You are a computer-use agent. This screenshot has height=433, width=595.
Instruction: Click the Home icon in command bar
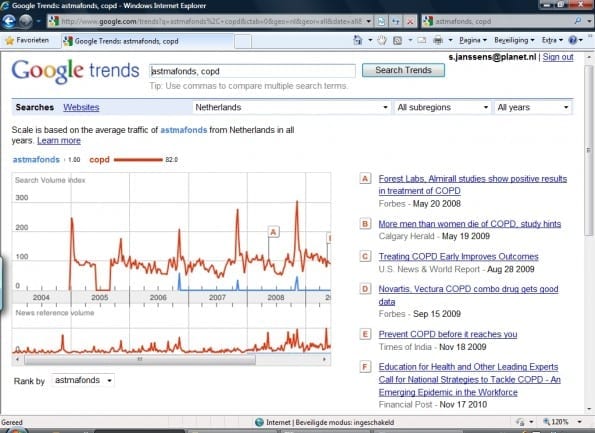(x=357, y=40)
